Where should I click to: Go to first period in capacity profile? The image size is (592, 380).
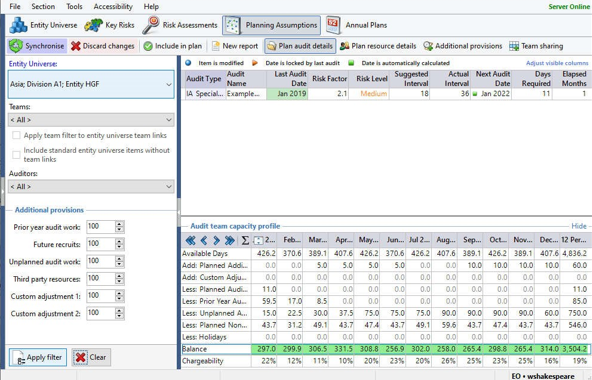[x=191, y=240]
